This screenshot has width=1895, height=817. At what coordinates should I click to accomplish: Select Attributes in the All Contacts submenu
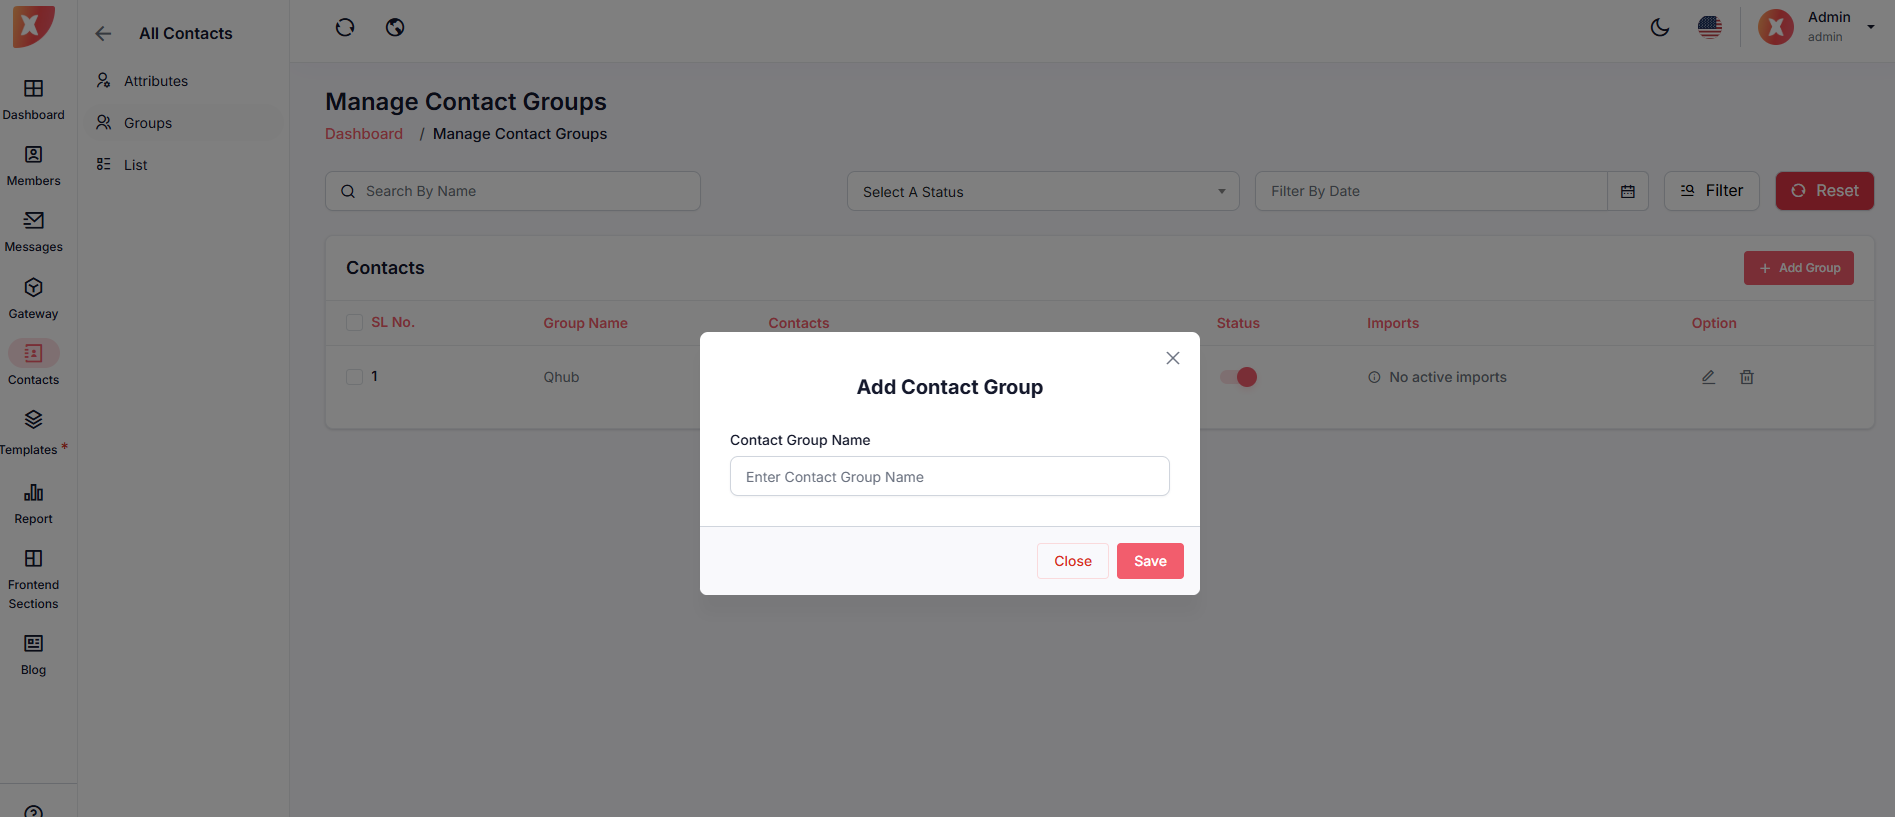tap(155, 81)
